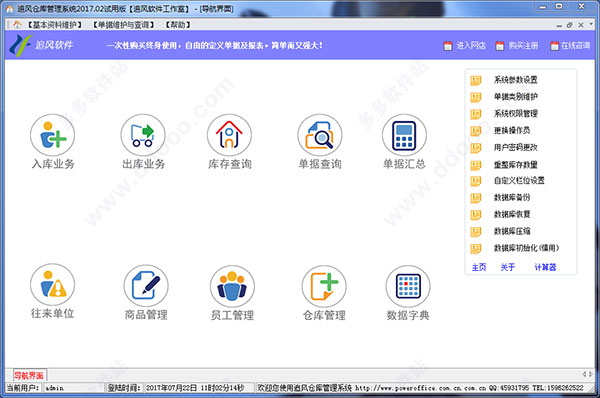
Task: Click the tab scroll arrows at bottom right
Action: pos(587,374)
